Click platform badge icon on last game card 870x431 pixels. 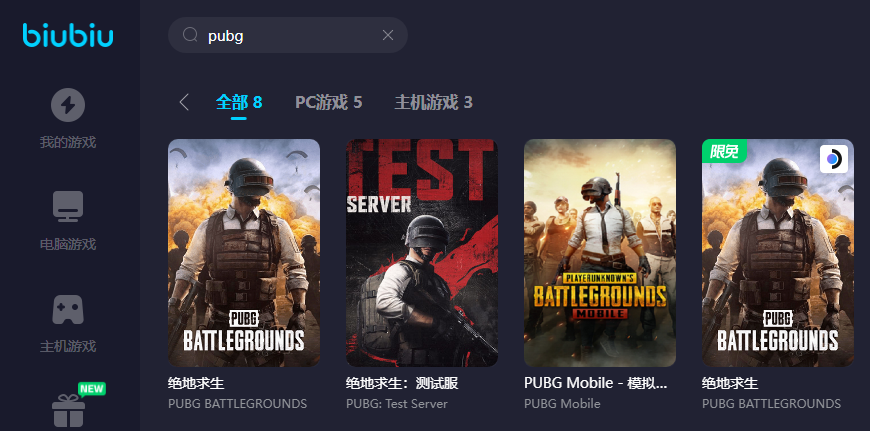click(833, 159)
